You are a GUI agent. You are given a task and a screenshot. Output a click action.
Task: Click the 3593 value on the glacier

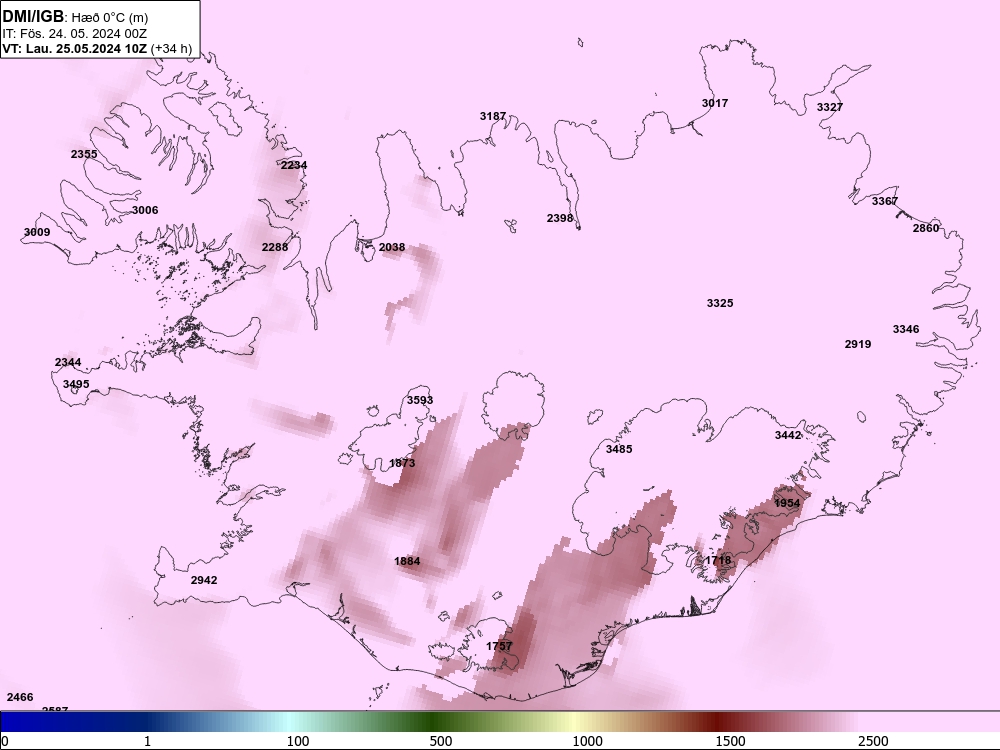[420, 401]
